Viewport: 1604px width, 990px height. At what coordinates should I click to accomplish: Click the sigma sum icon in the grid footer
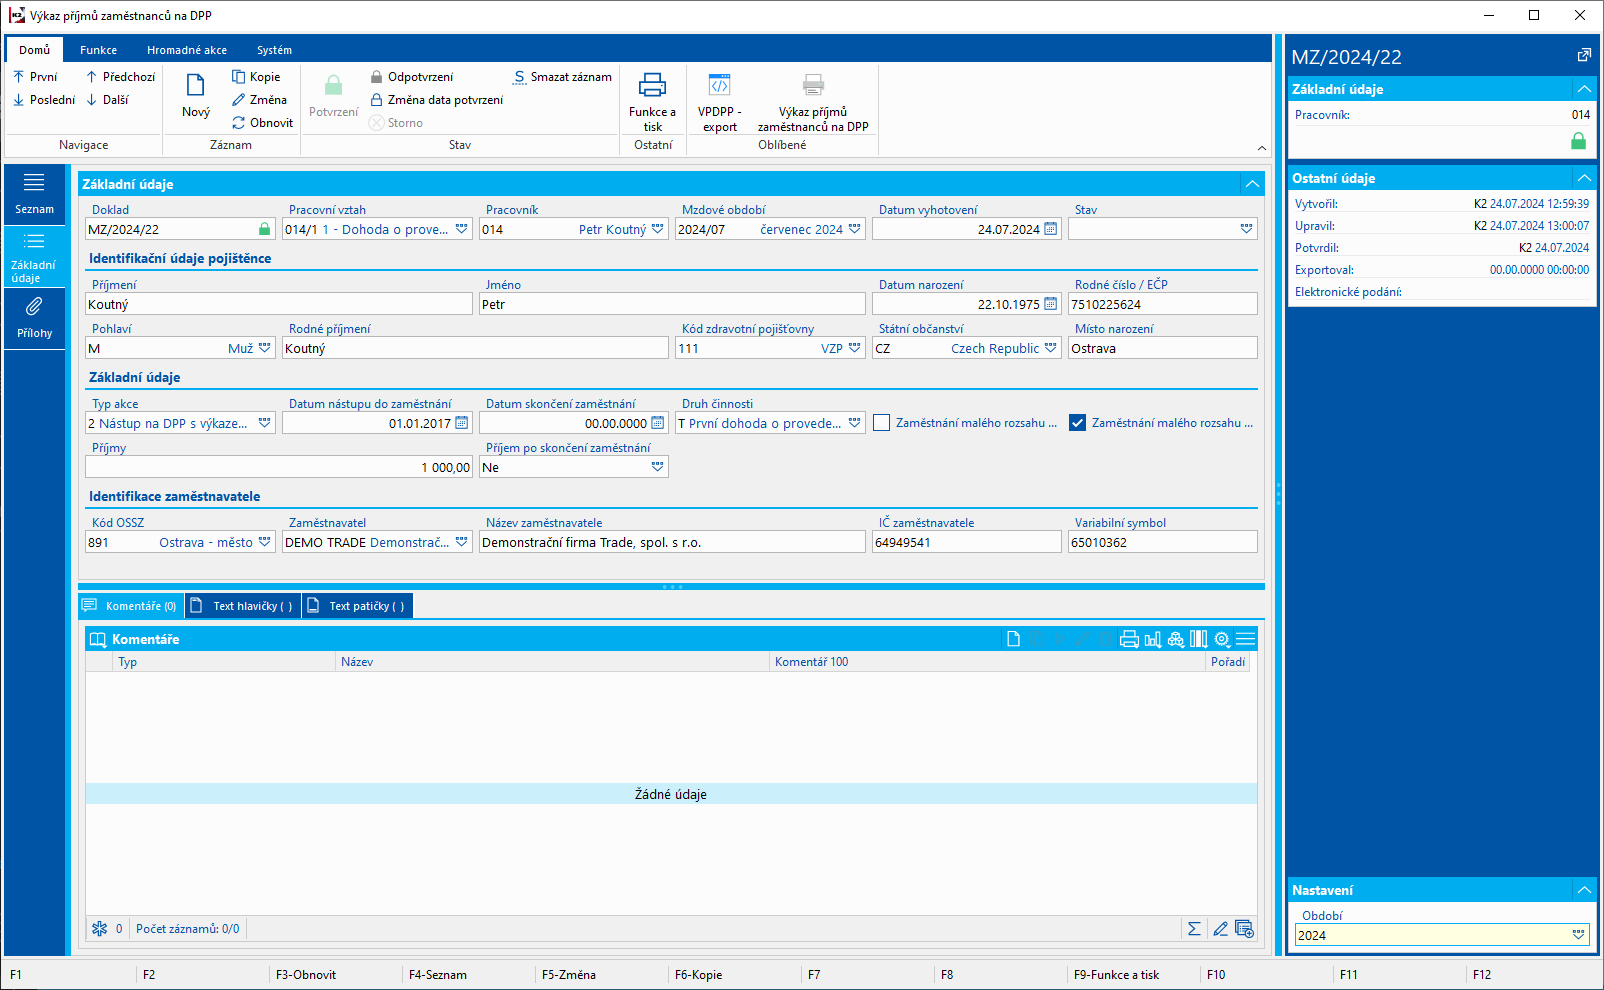1194,929
